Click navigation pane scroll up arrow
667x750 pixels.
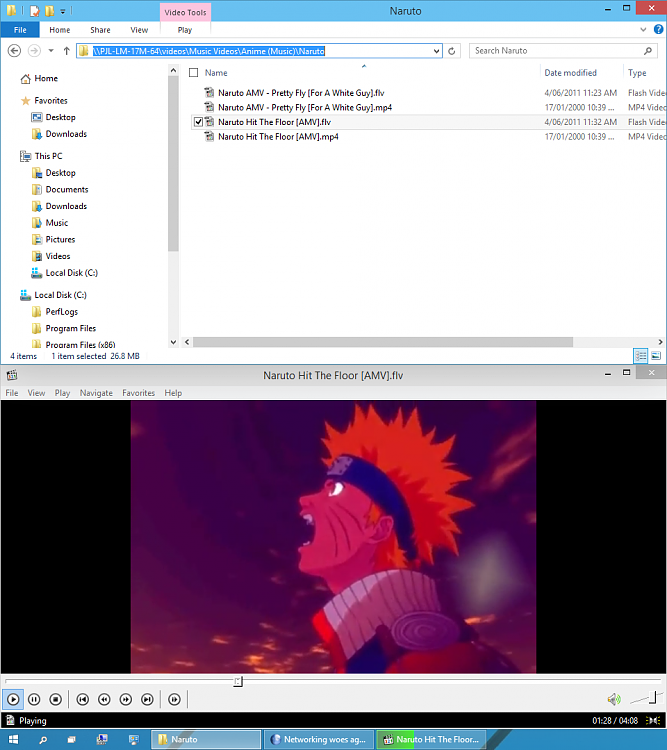point(173,70)
